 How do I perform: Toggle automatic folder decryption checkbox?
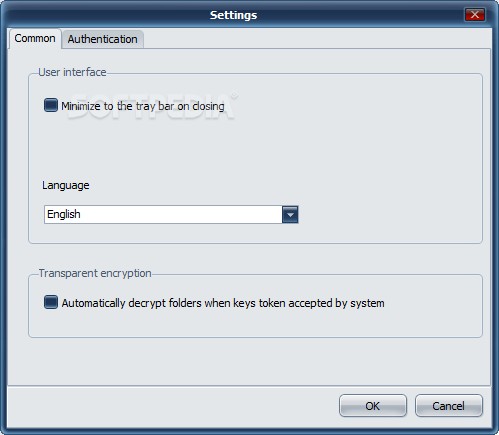51,302
